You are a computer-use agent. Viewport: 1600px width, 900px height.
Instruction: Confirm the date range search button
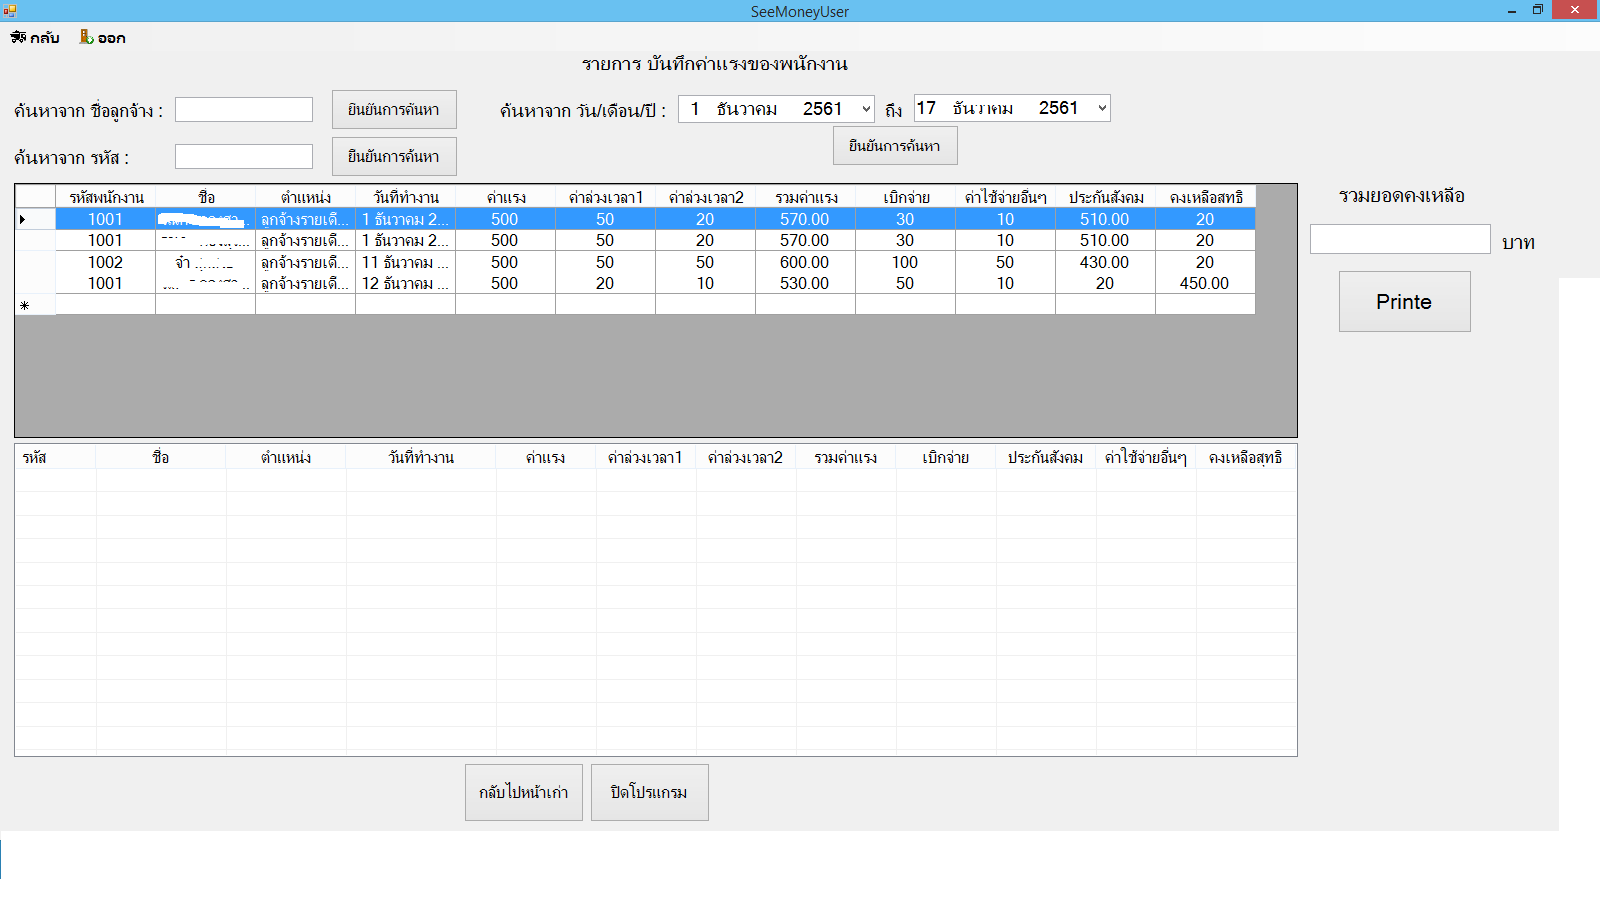895,146
